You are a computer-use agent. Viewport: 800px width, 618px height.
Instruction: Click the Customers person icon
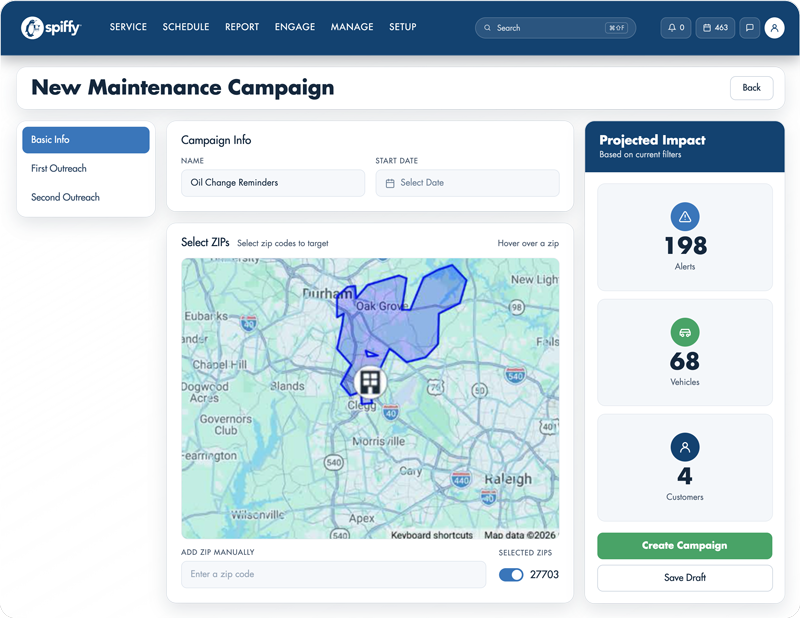point(685,448)
